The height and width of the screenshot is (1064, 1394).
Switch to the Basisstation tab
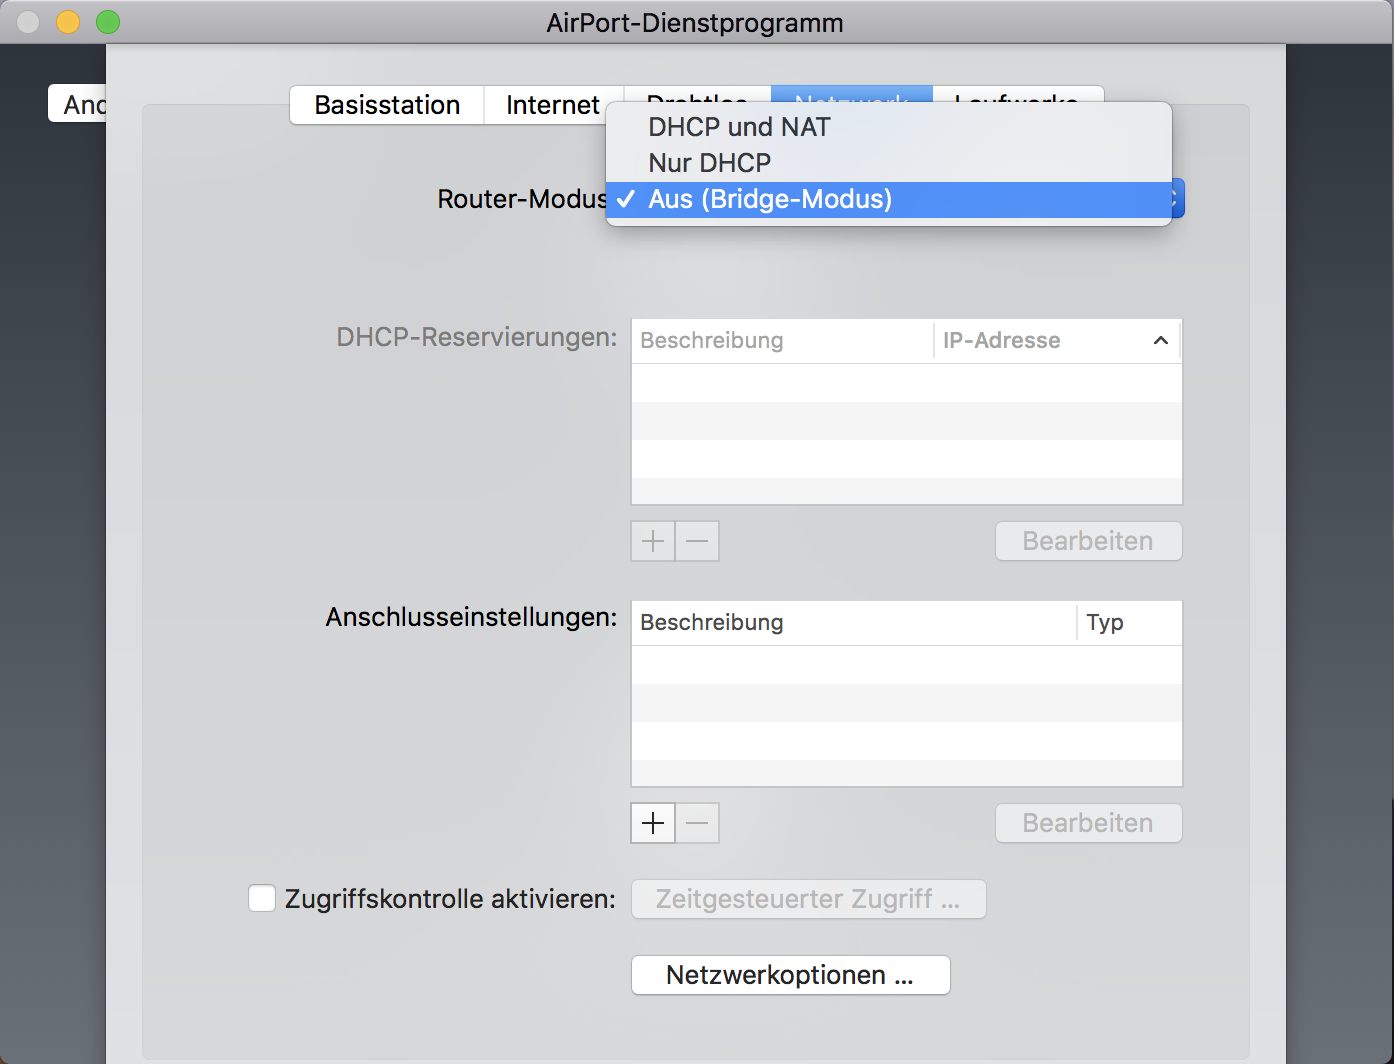point(387,105)
